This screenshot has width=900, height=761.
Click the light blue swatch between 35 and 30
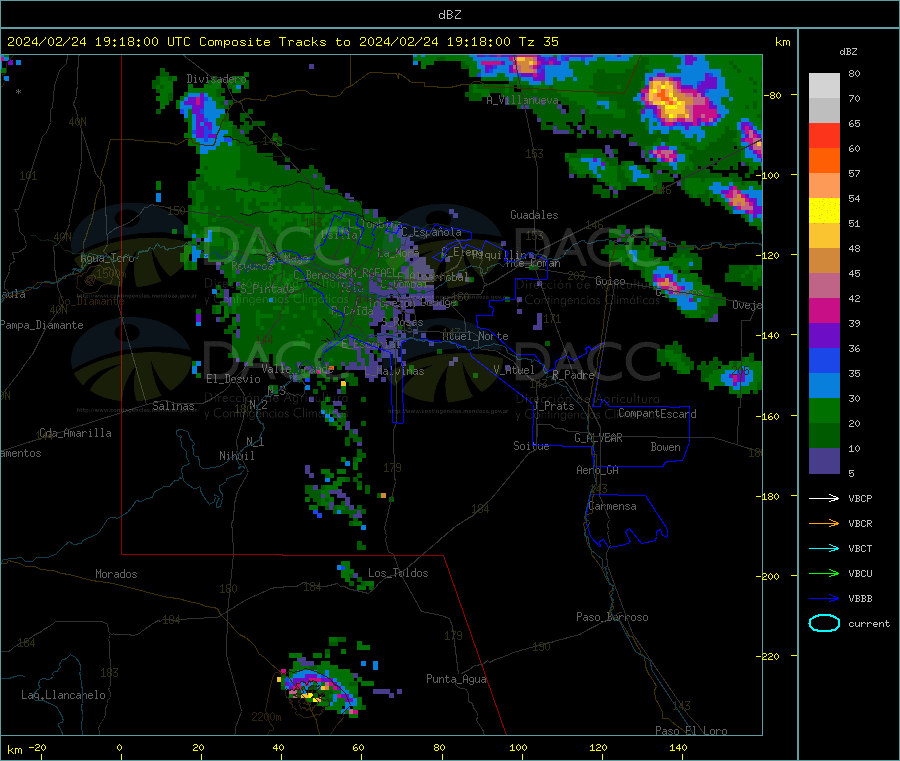point(824,386)
